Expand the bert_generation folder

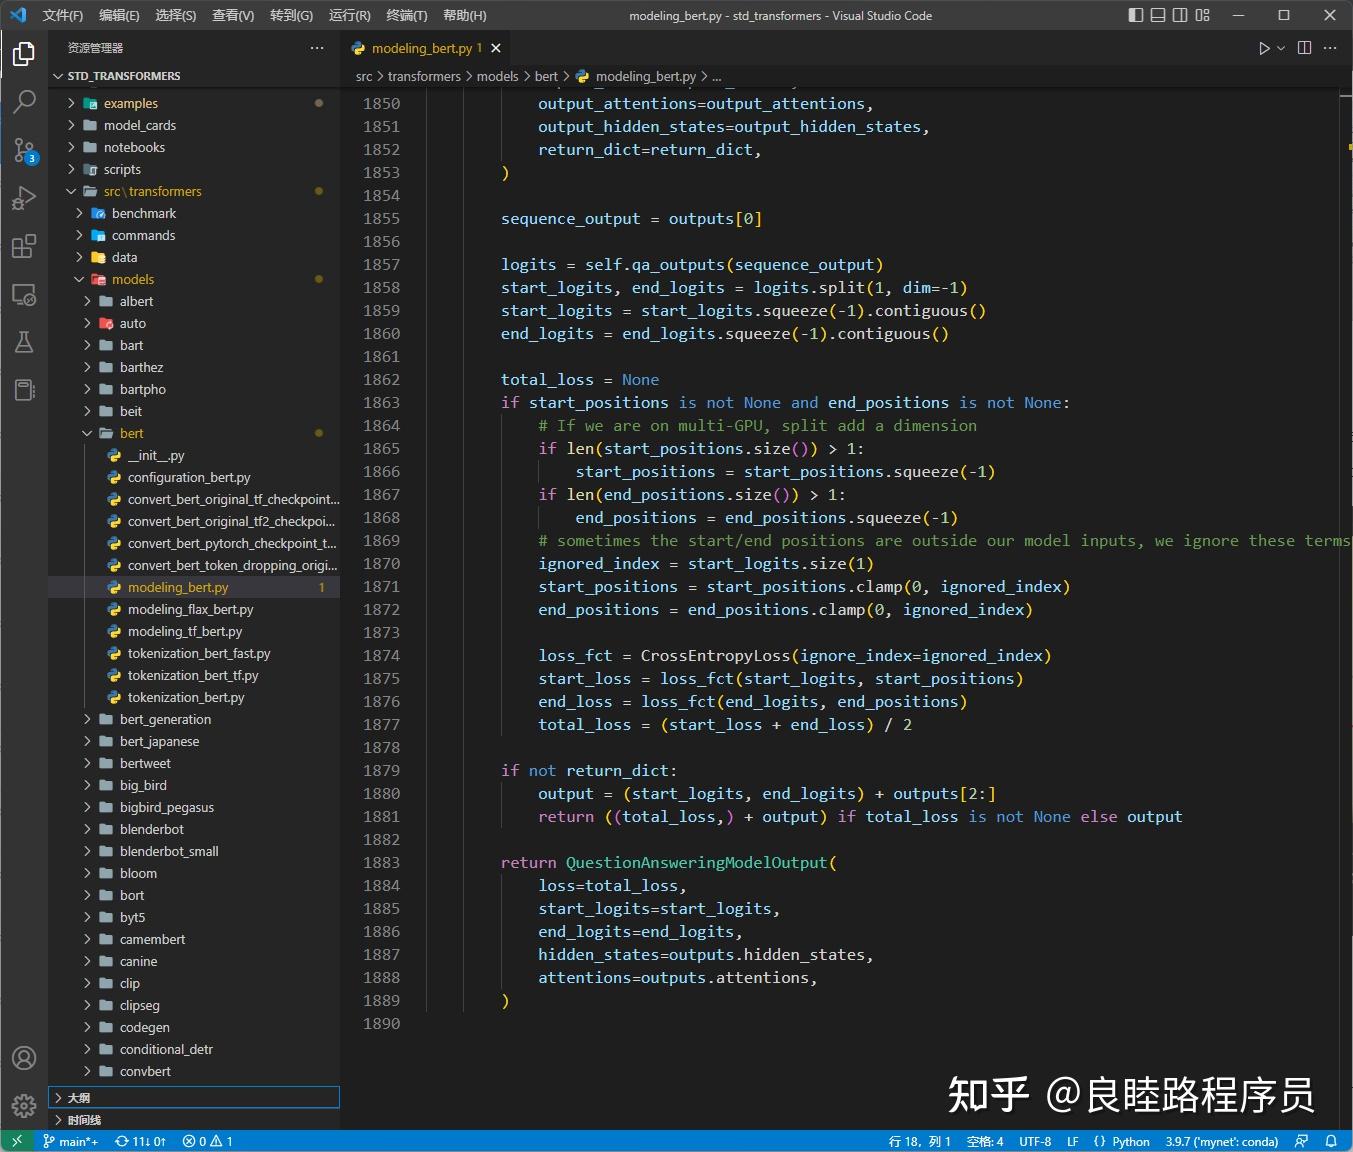coord(194,719)
